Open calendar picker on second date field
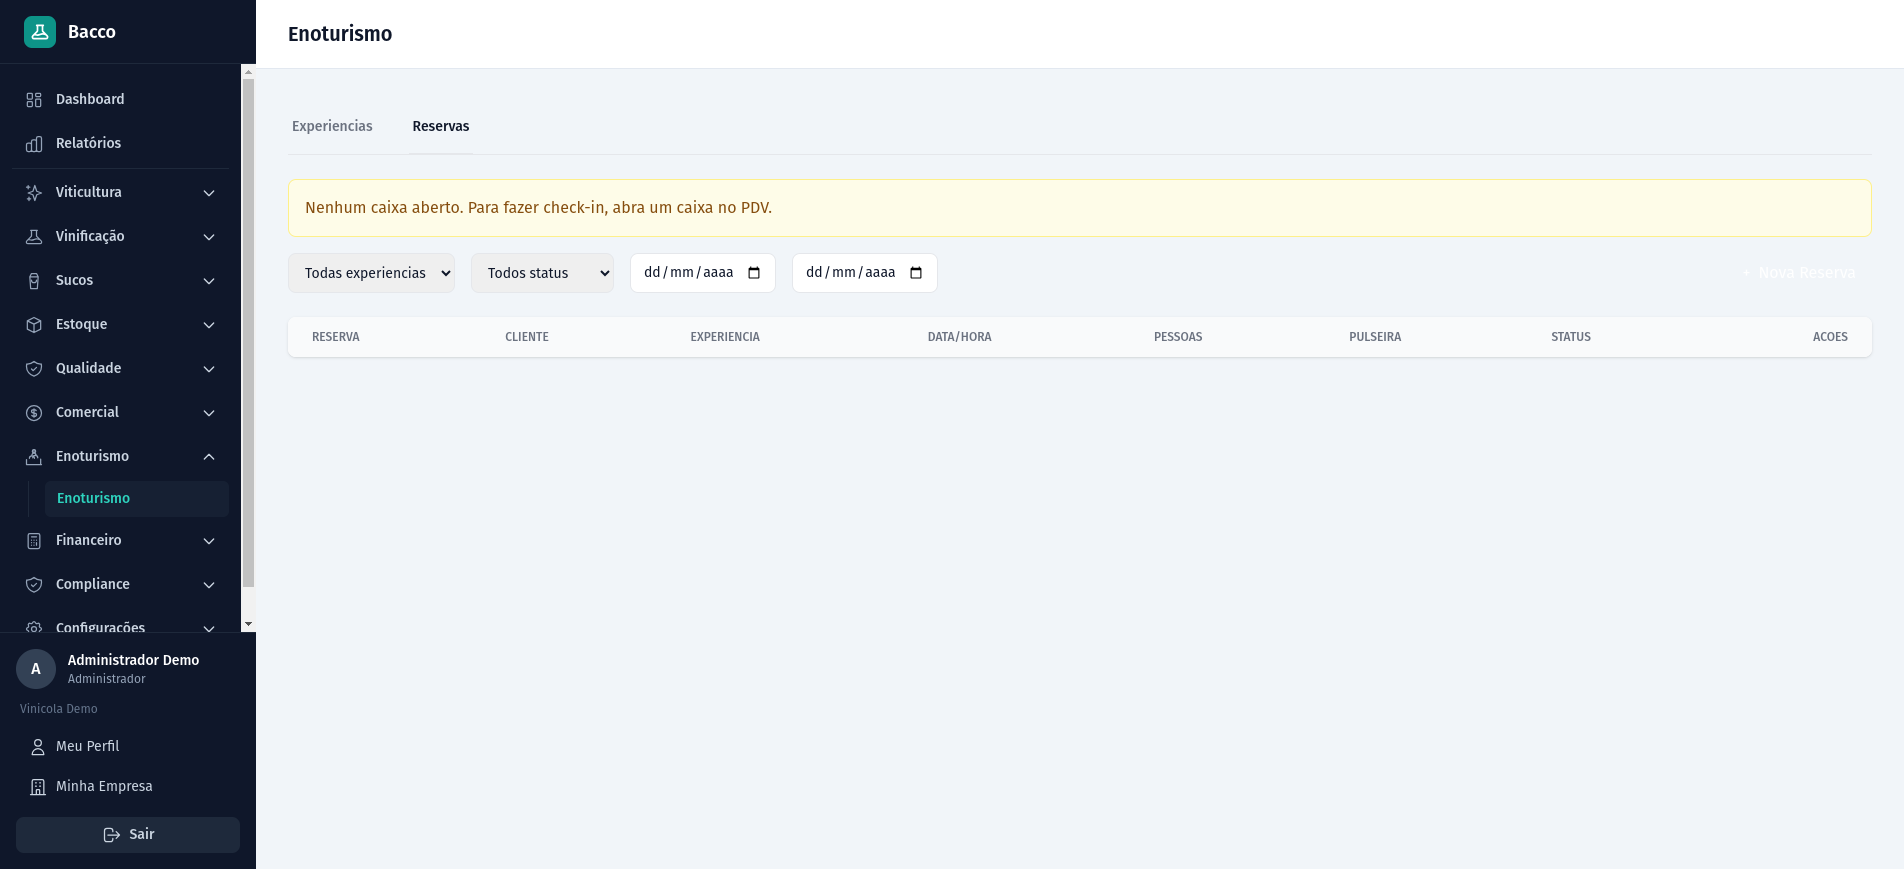The image size is (1904, 869). 916,273
